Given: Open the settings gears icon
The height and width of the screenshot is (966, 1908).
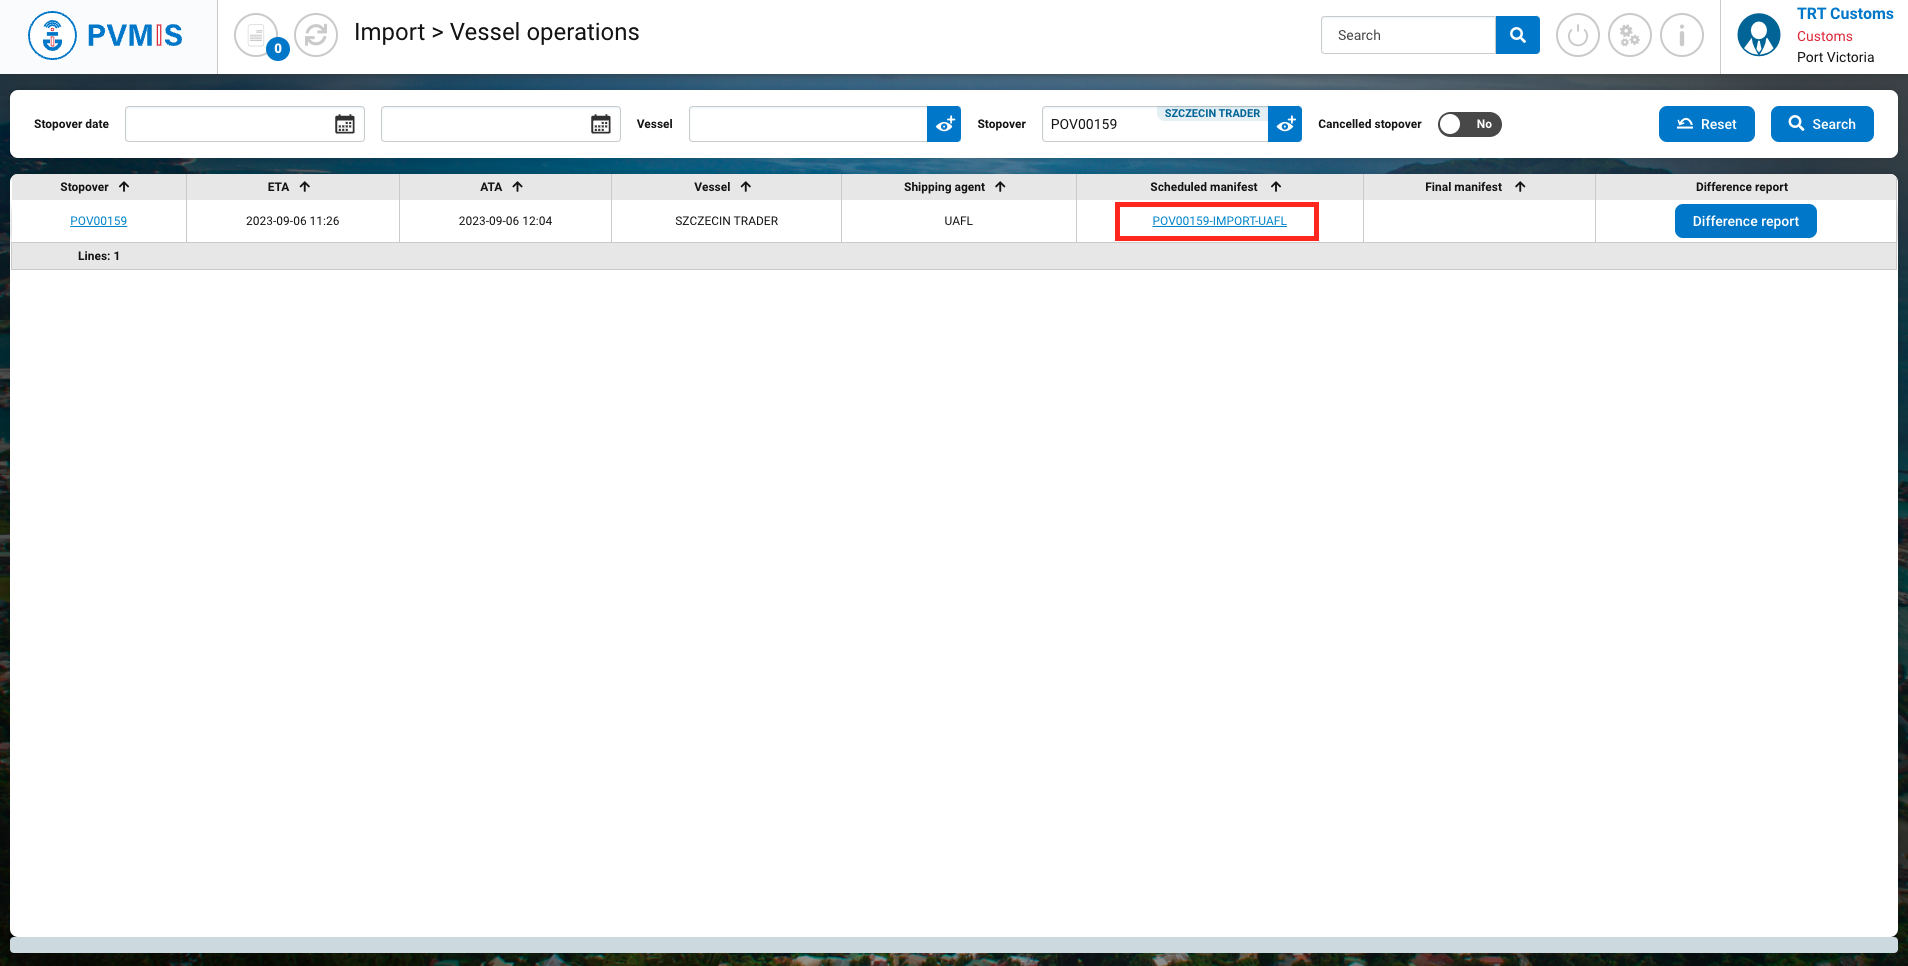Looking at the screenshot, I should tap(1629, 36).
